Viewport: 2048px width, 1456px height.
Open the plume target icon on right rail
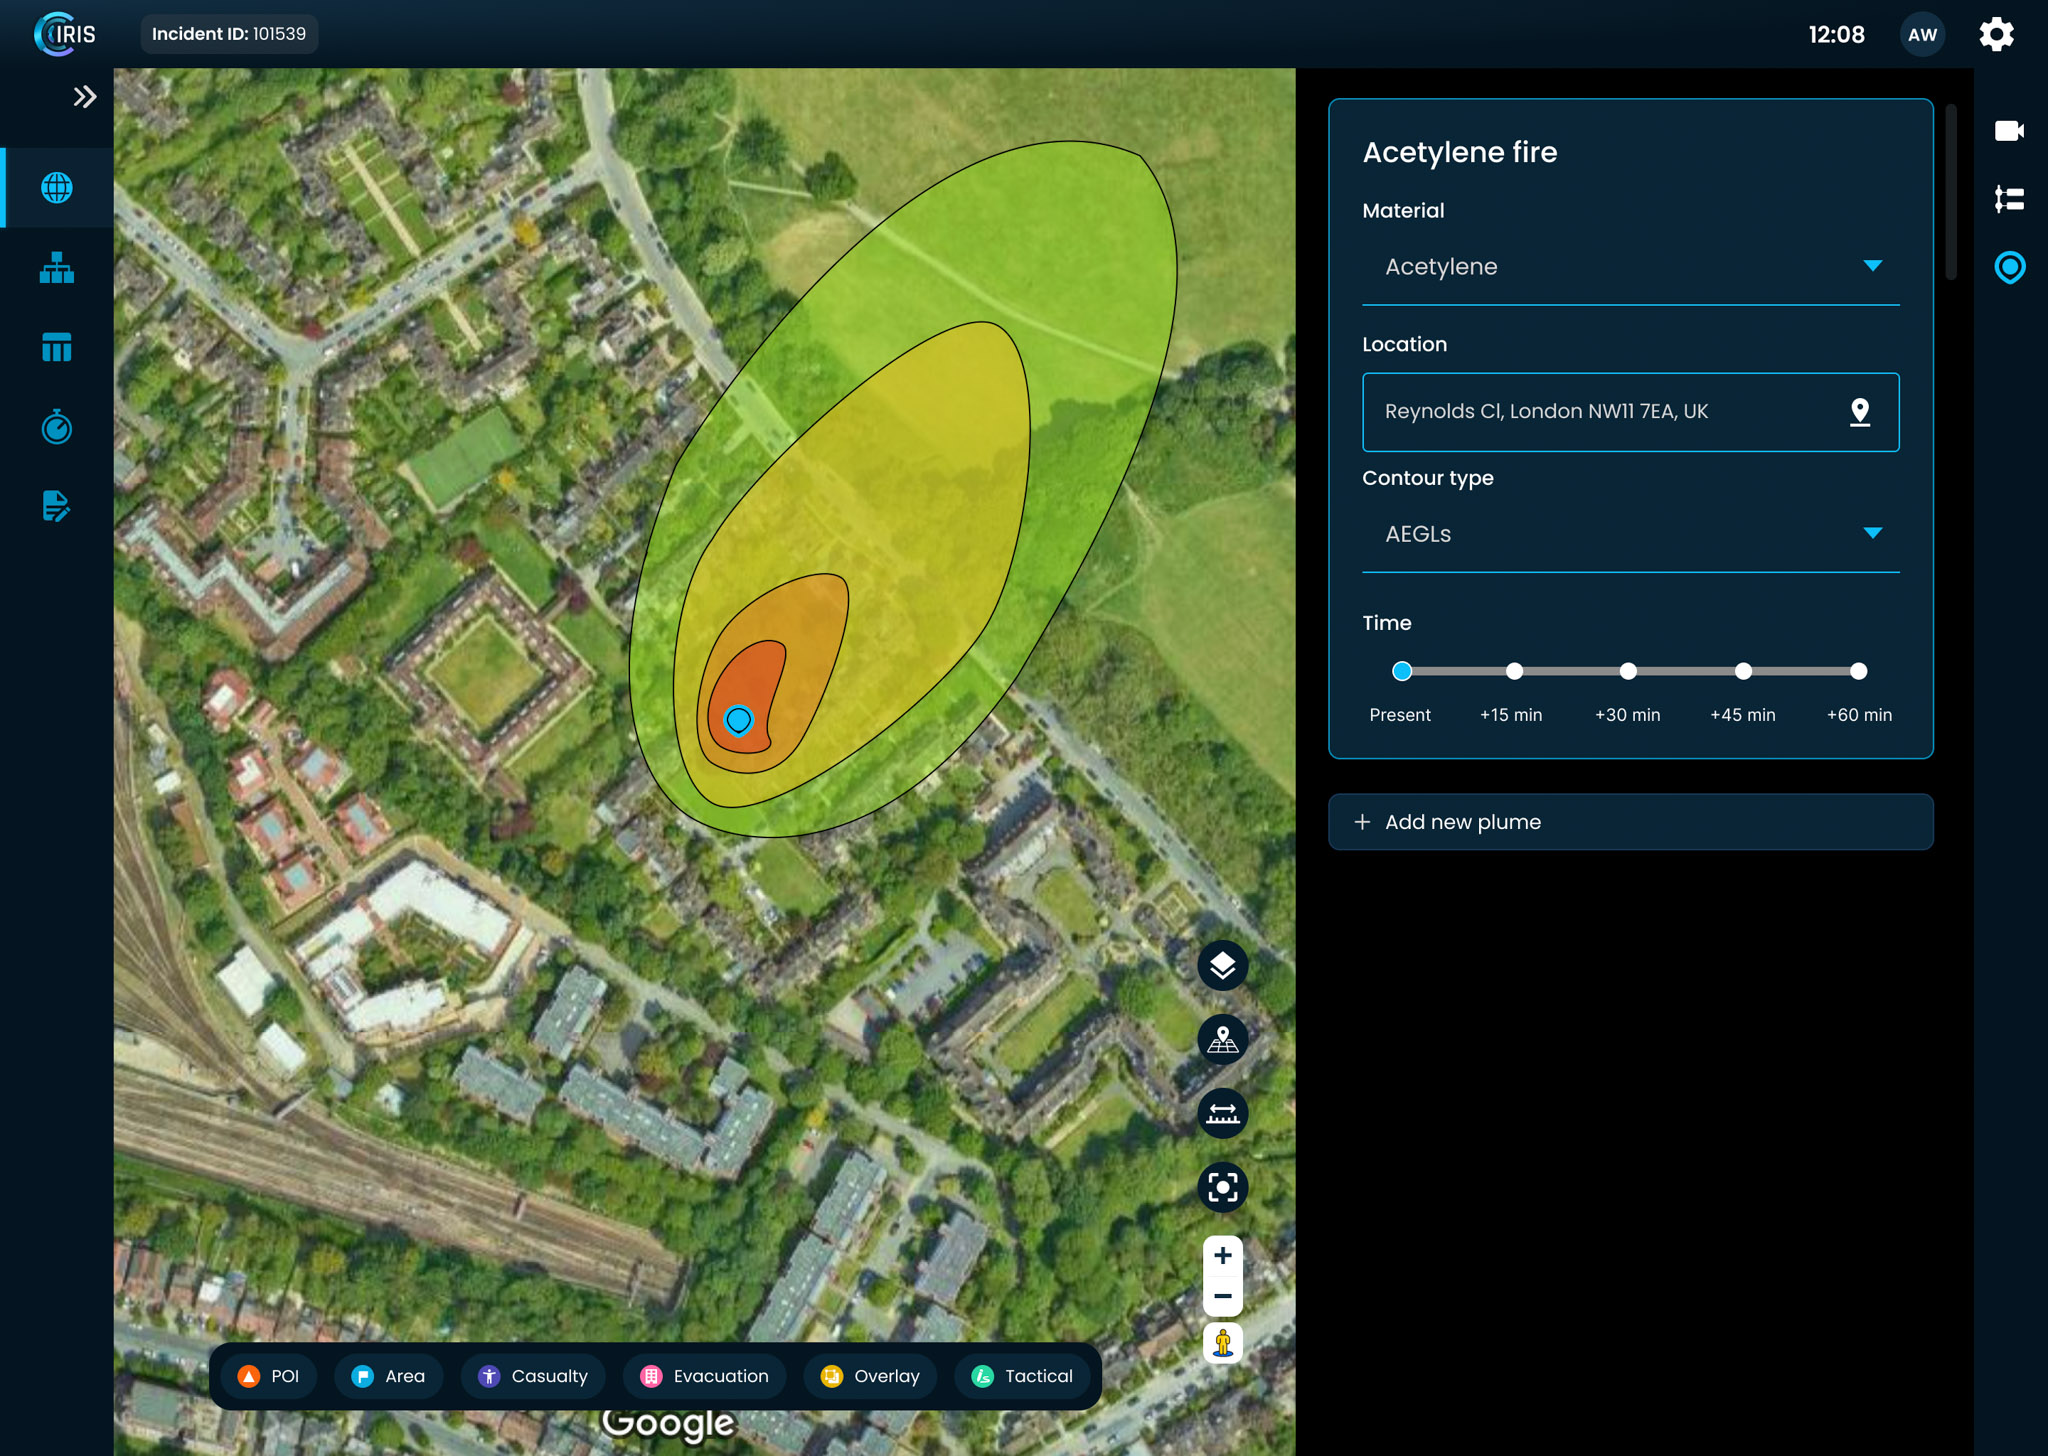(x=2009, y=267)
